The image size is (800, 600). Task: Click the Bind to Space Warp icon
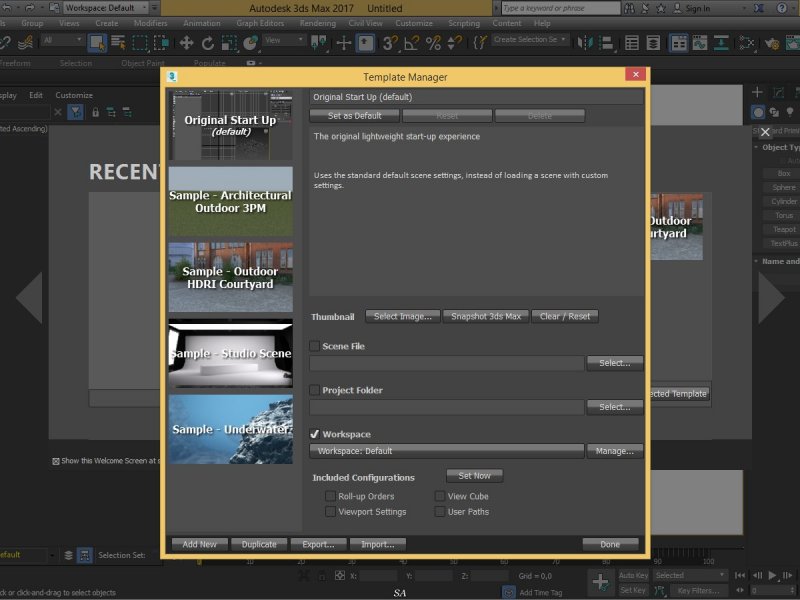tap(24, 43)
